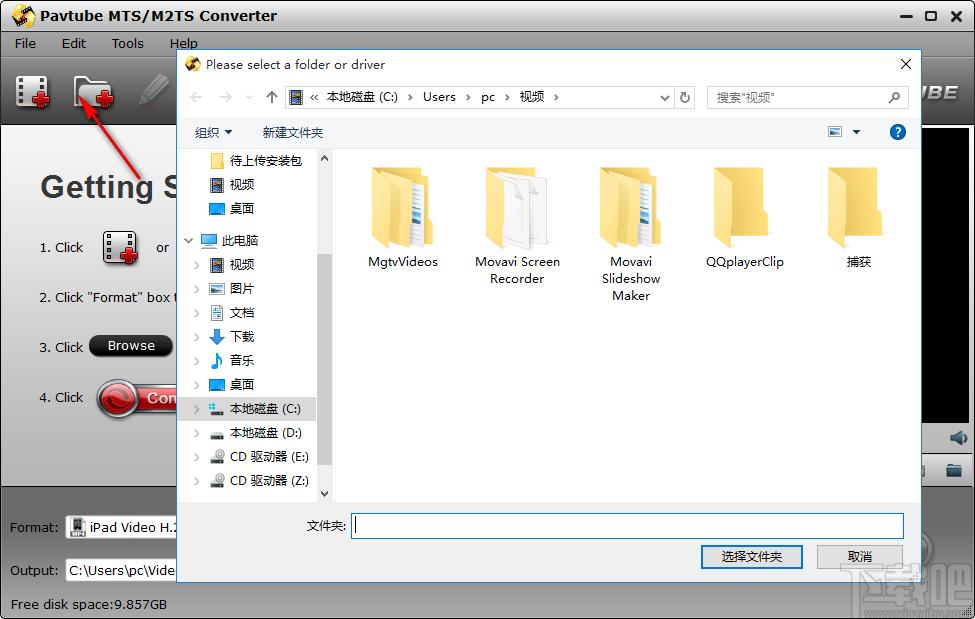Select the MgtvVideos folder
This screenshot has height=619, width=975.
(x=402, y=218)
